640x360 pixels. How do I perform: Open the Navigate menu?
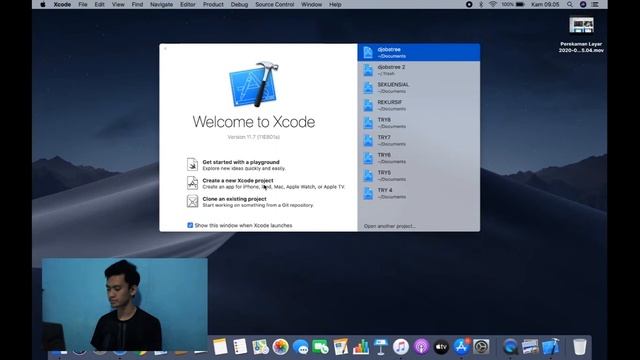161,4
